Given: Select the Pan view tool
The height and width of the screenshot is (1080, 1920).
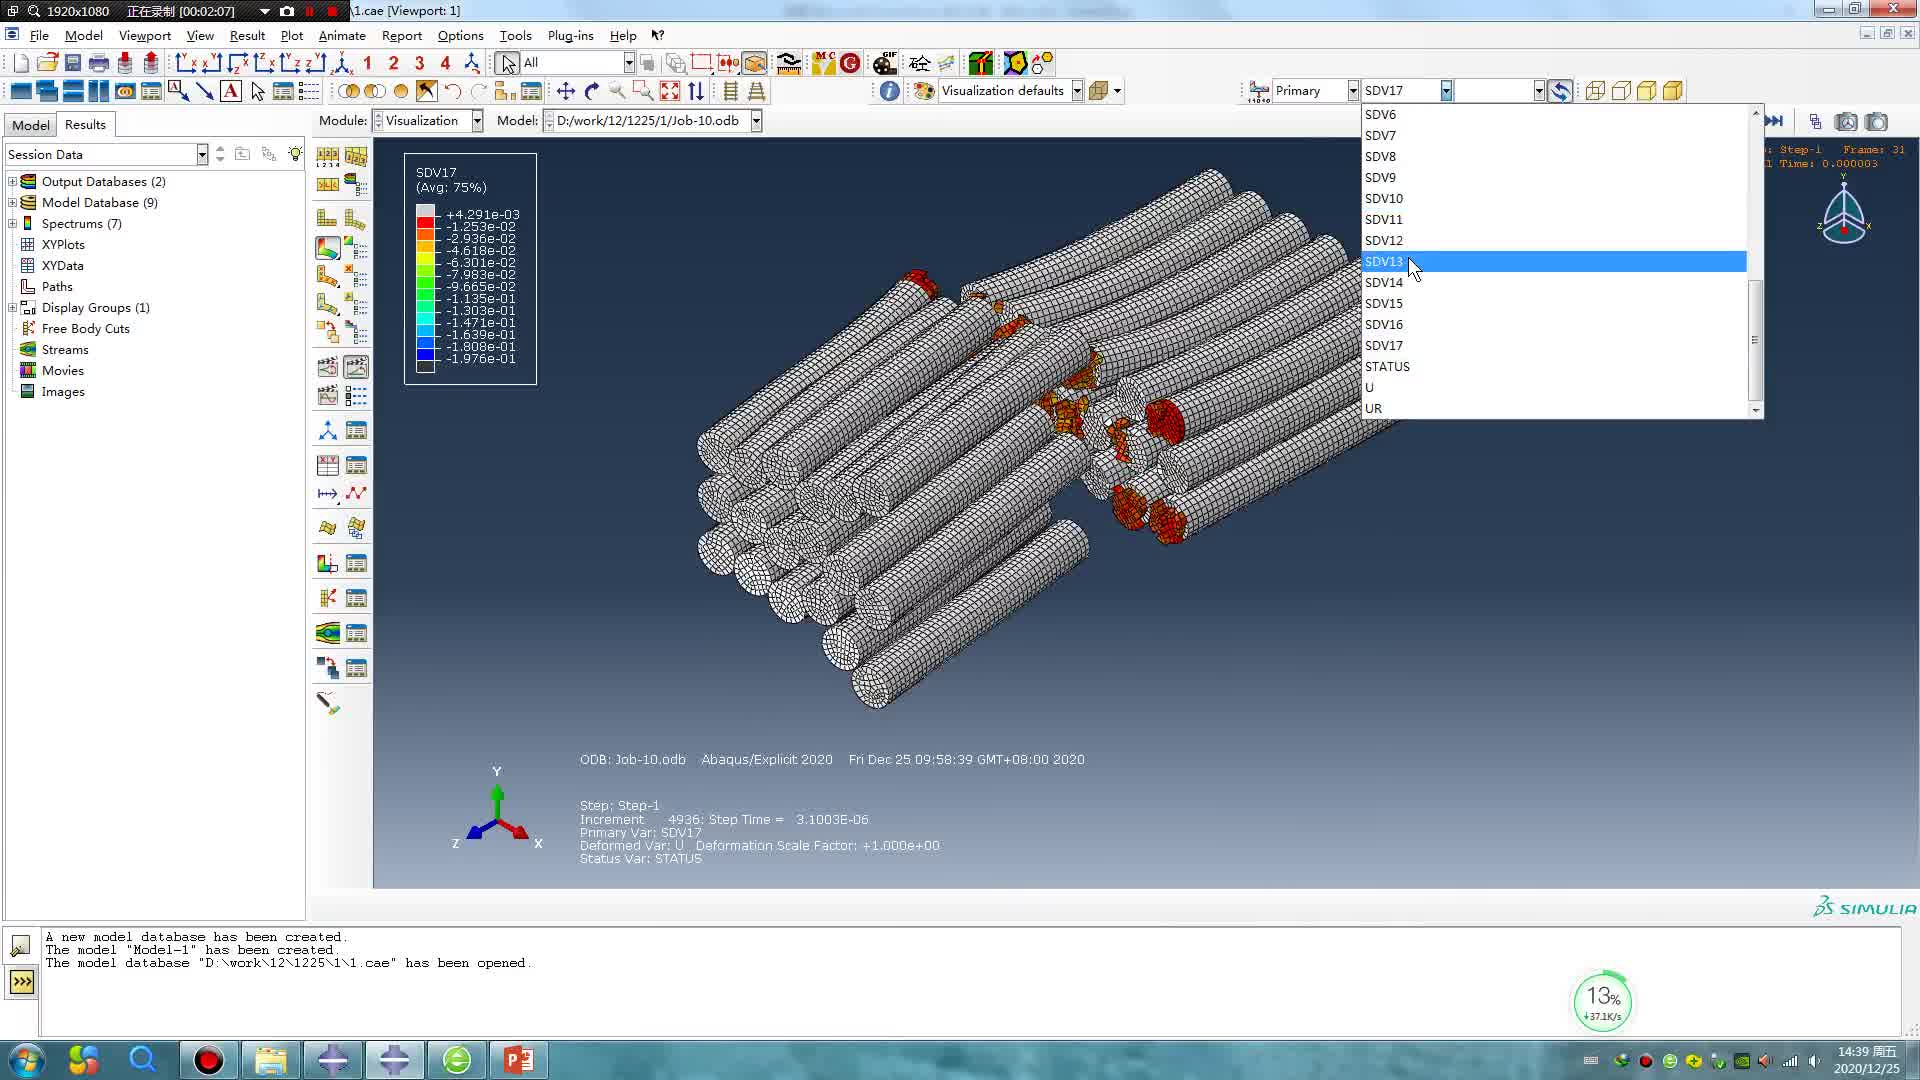Looking at the screenshot, I should point(566,91).
